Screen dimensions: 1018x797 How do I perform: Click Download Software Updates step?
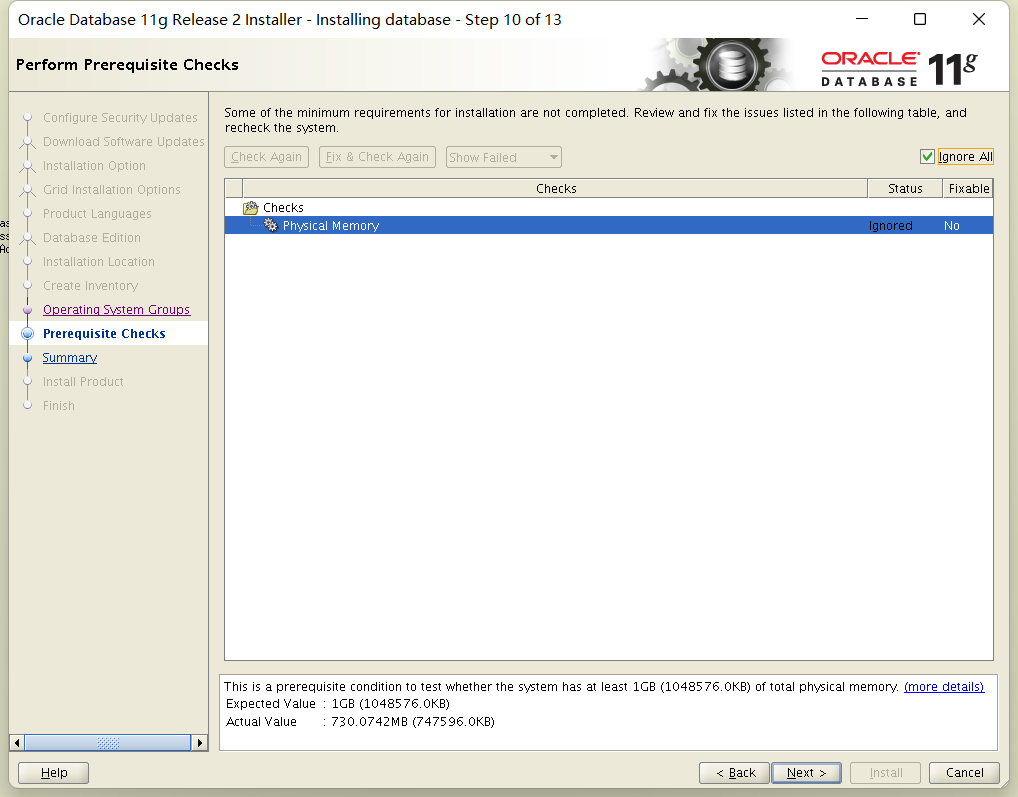(x=123, y=141)
